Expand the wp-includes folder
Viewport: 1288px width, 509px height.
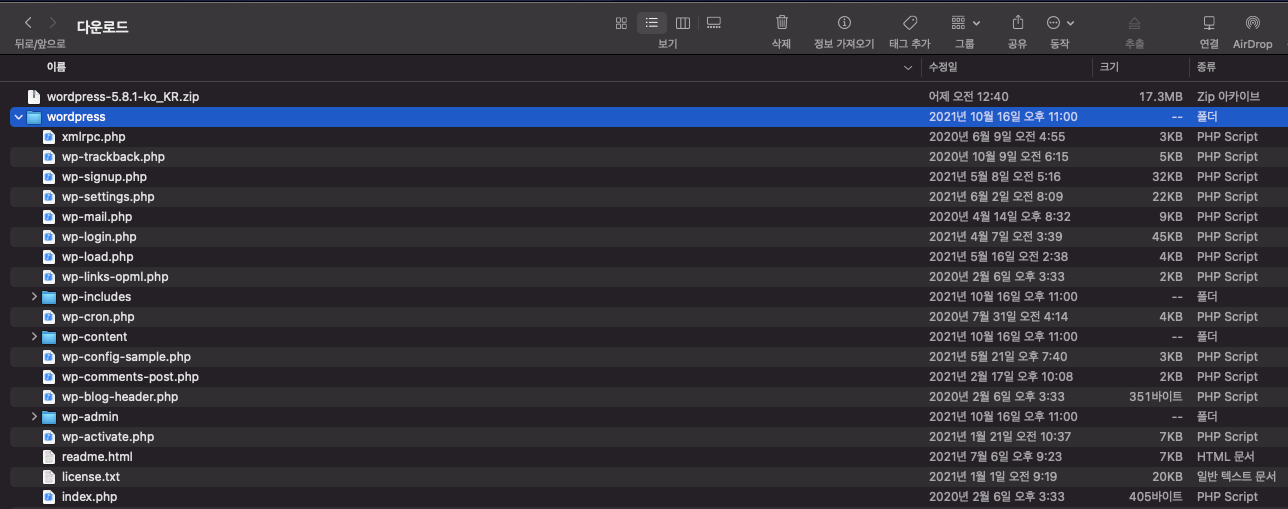[x=34, y=297]
